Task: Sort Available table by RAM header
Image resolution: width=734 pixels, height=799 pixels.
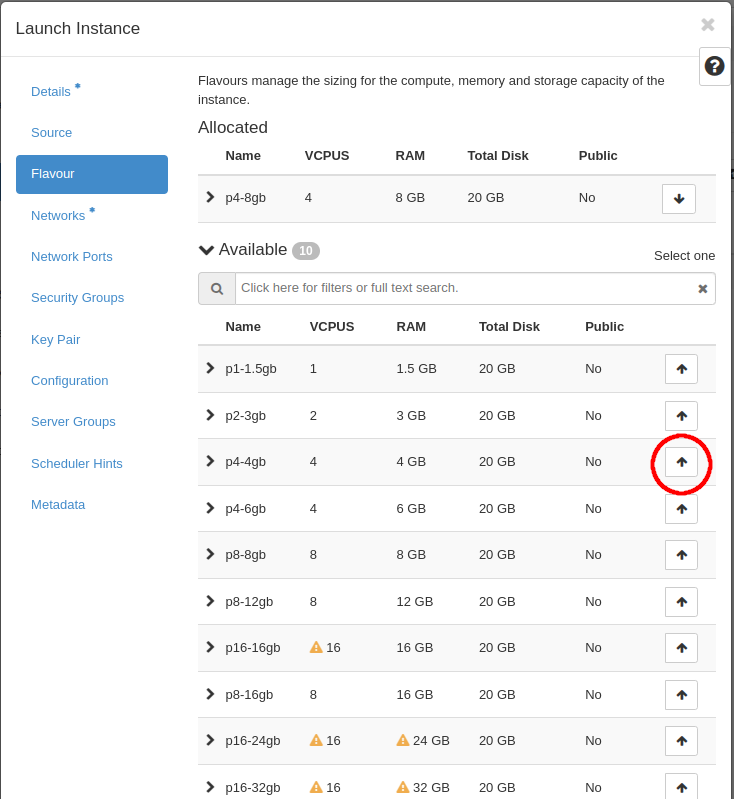Action: coord(411,327)
